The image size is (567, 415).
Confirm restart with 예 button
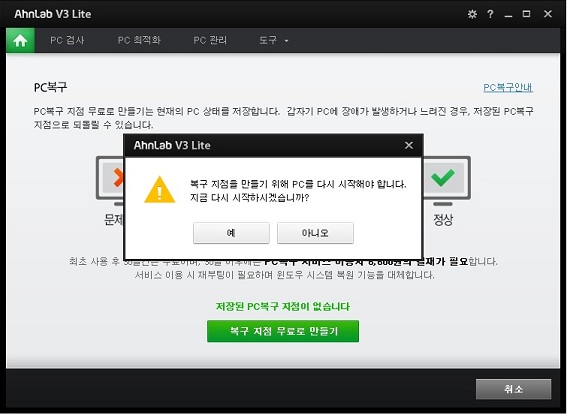pyautogui.click(x=231, y=233)
